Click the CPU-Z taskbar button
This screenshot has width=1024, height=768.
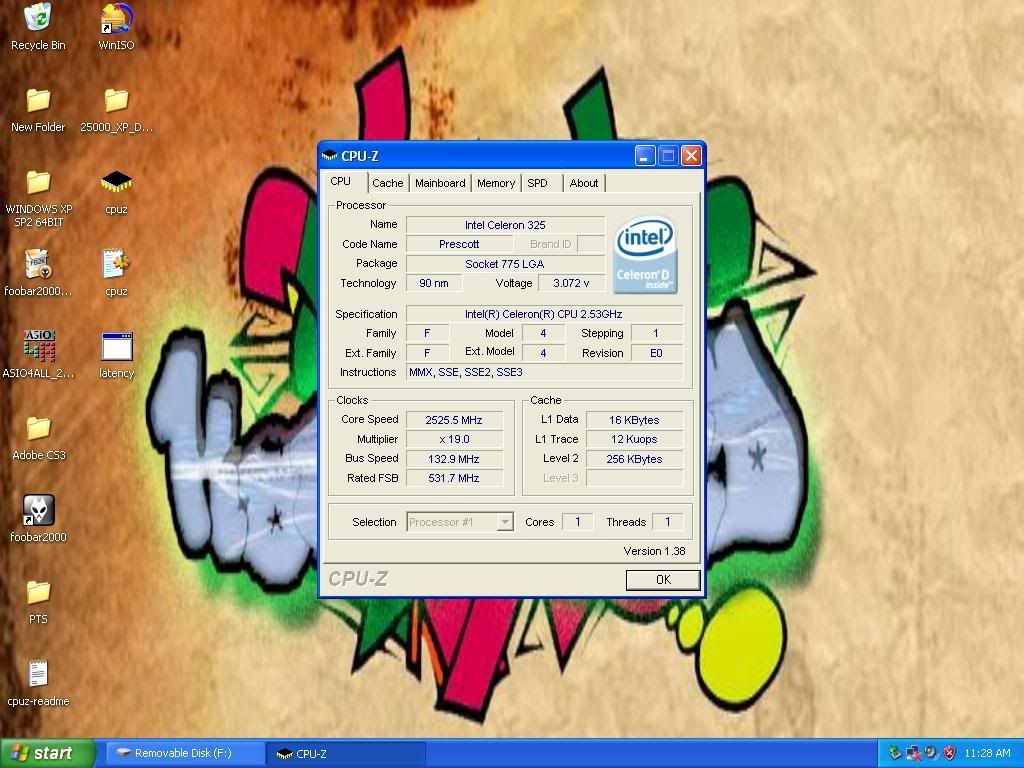pyautogui.click(x=346, y=754)
